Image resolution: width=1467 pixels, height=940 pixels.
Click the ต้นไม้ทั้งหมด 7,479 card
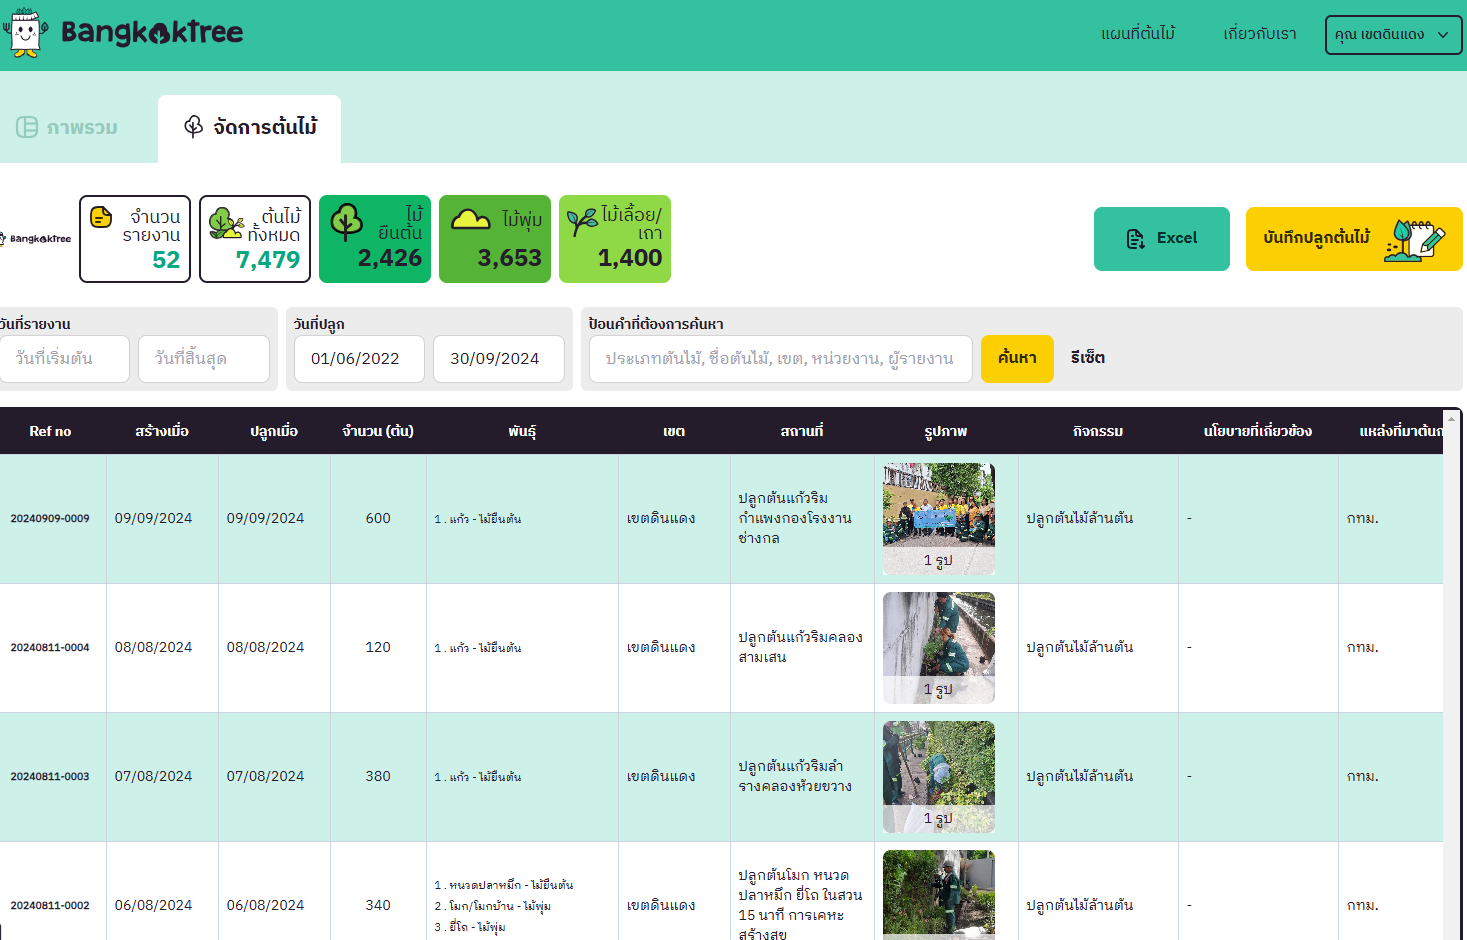255,239
